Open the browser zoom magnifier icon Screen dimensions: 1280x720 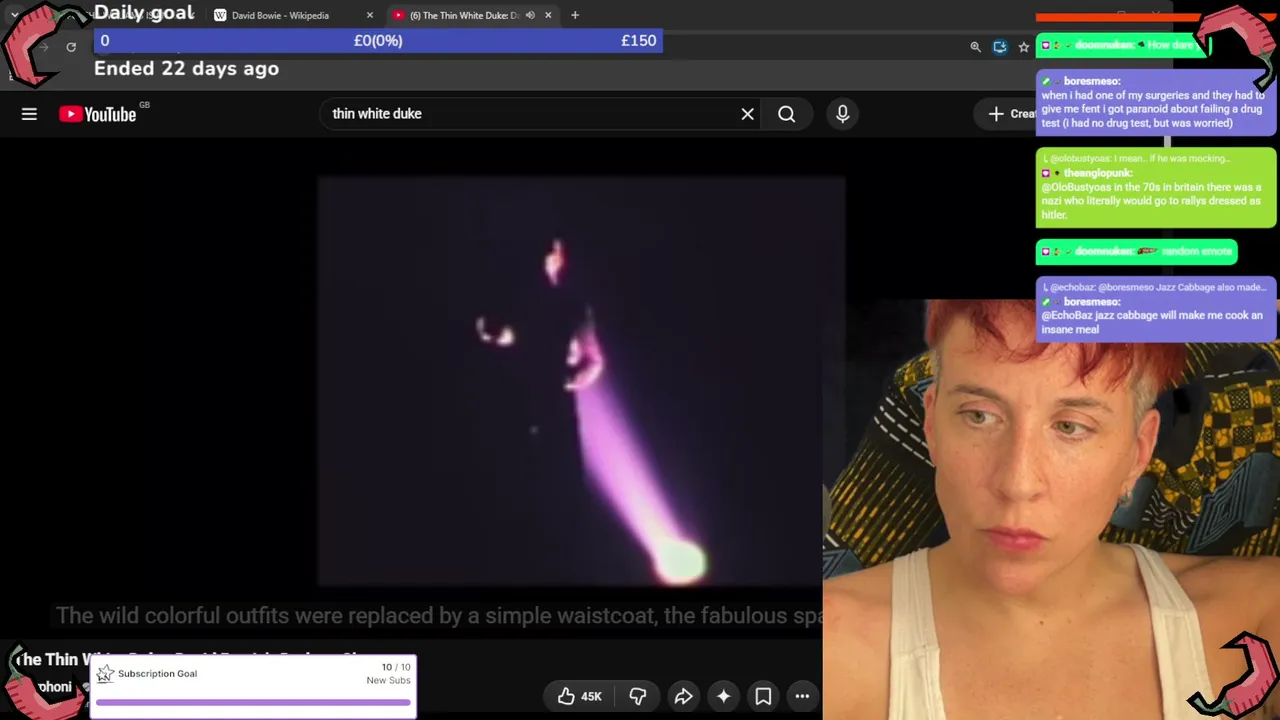point(975,47)
